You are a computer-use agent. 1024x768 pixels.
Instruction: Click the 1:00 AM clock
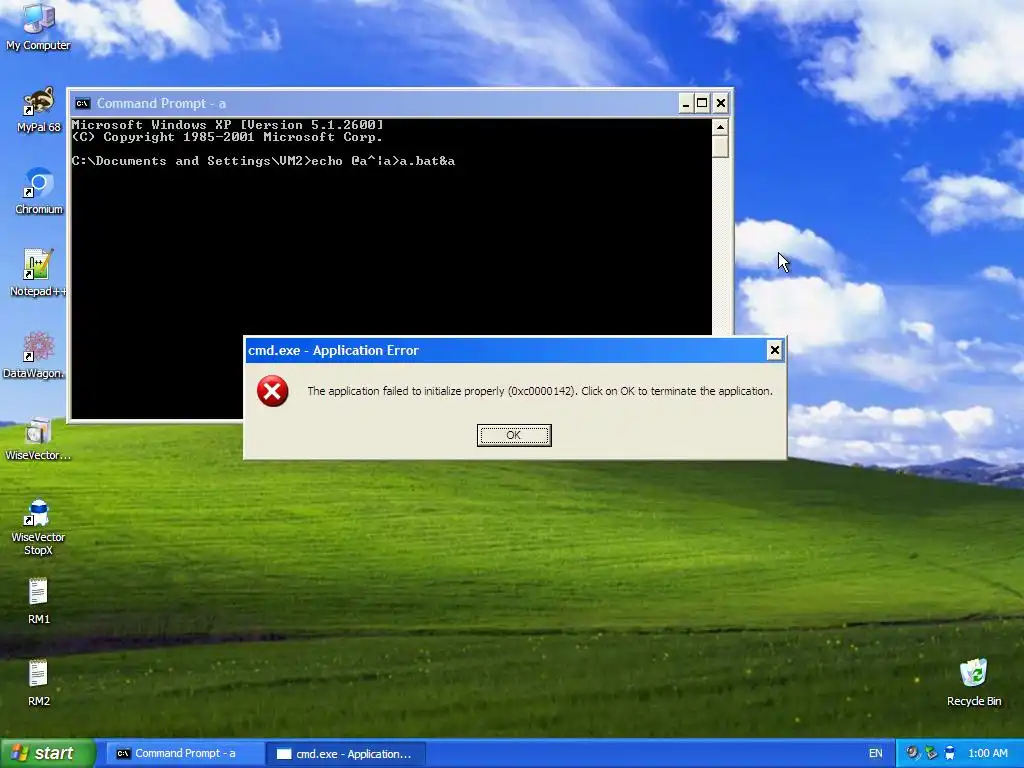(987, 754)
